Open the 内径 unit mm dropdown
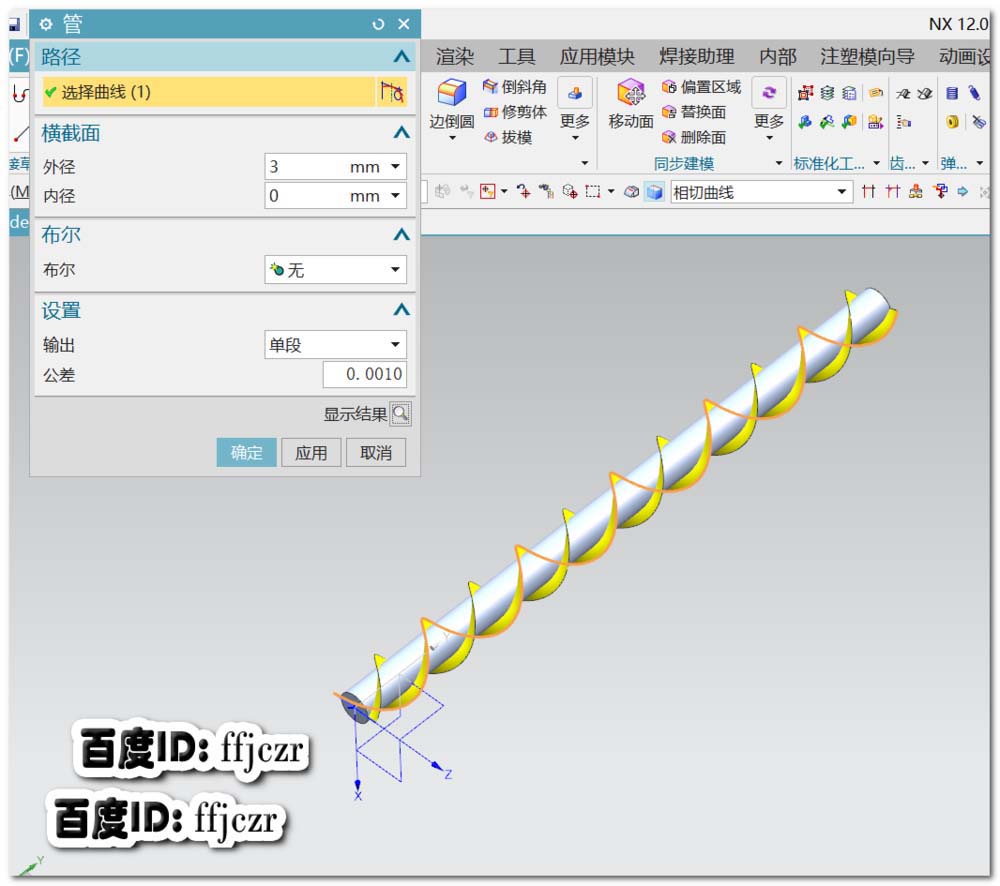 click(x=395, y=195)
